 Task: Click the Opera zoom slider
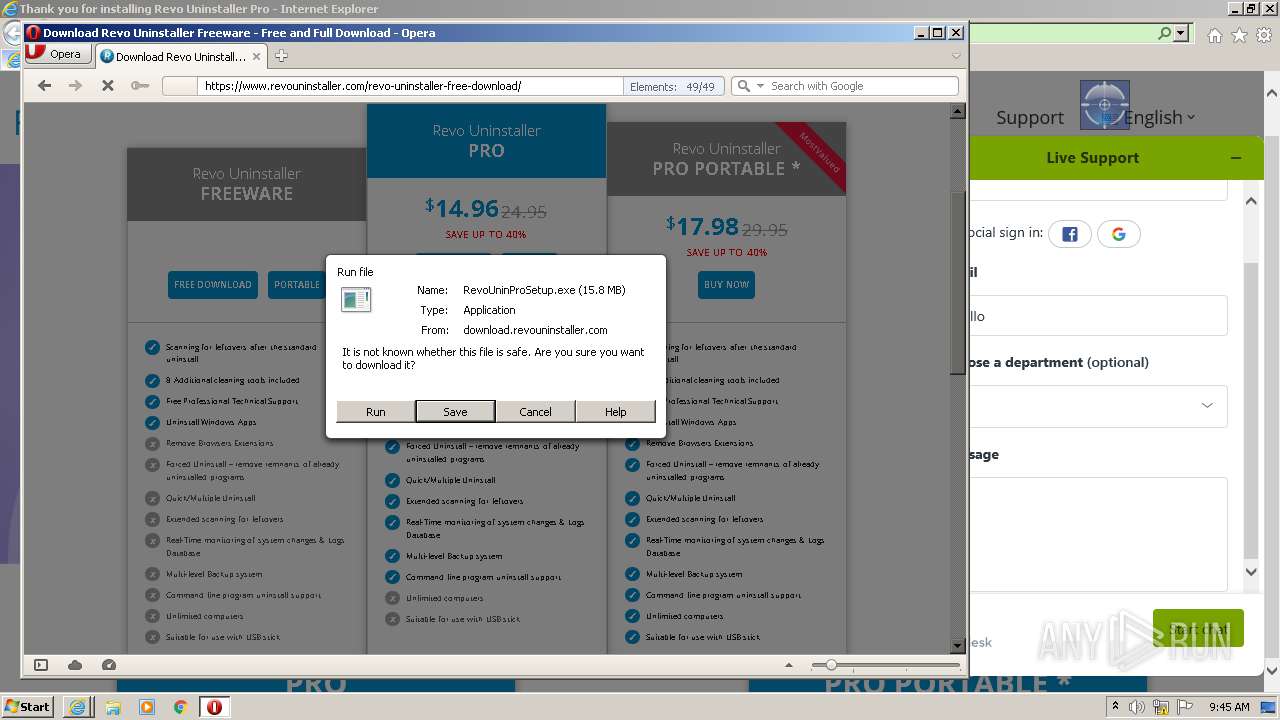[x=885, y=665]
